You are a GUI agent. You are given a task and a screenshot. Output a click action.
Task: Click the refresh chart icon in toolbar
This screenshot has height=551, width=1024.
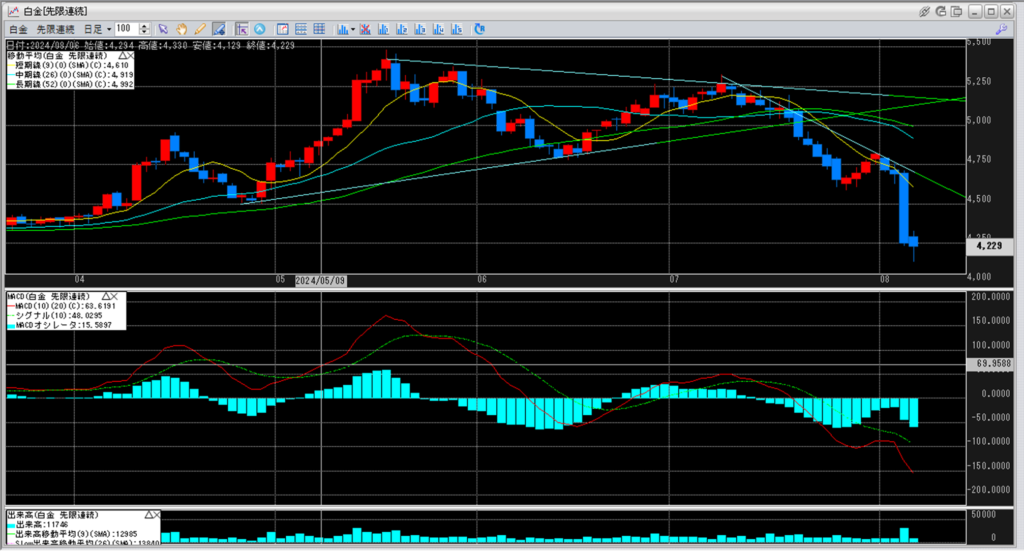click(x=479, y=29)
